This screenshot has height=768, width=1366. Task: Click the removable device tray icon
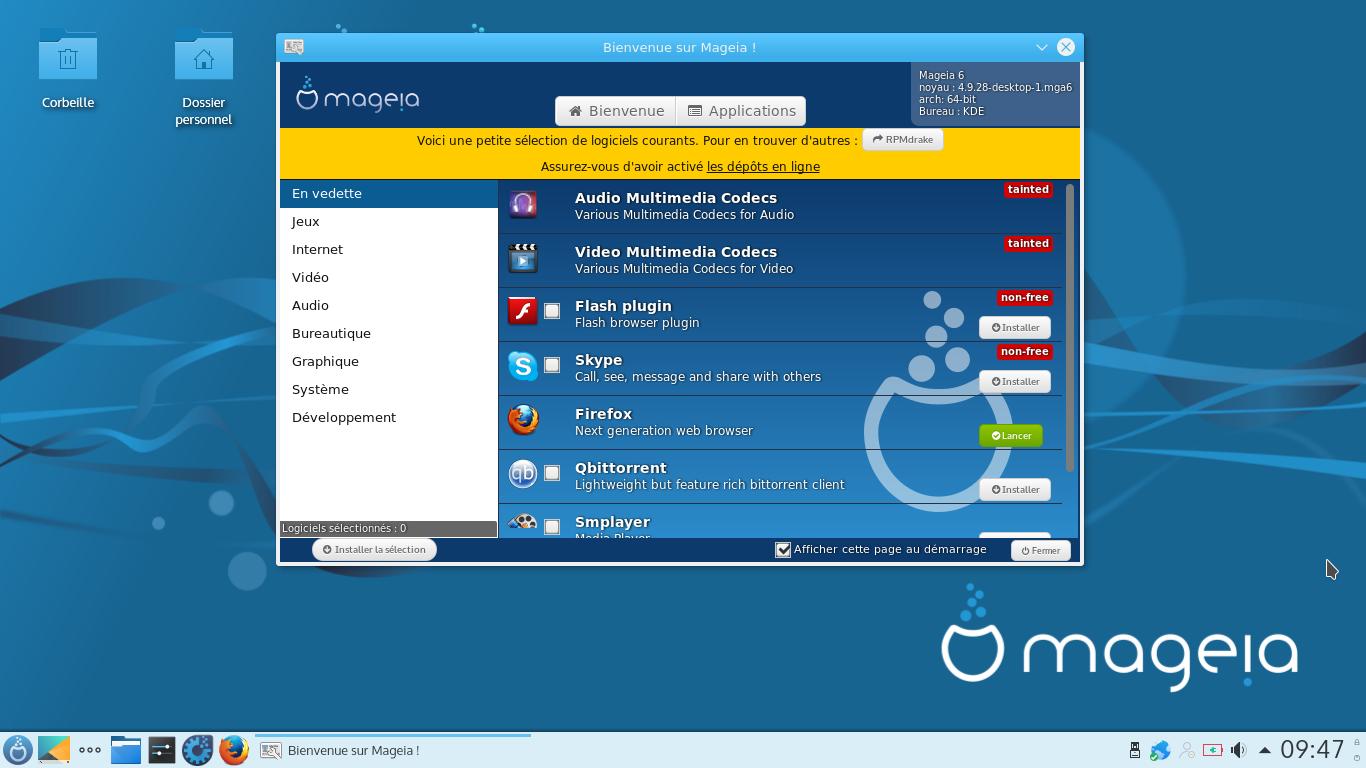click(x=1135, y=750)
